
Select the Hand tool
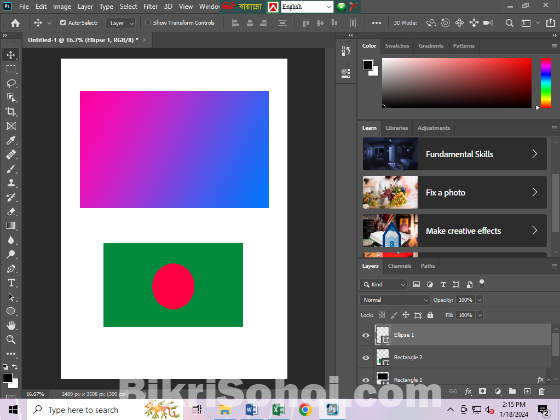[x=11, y=325]
